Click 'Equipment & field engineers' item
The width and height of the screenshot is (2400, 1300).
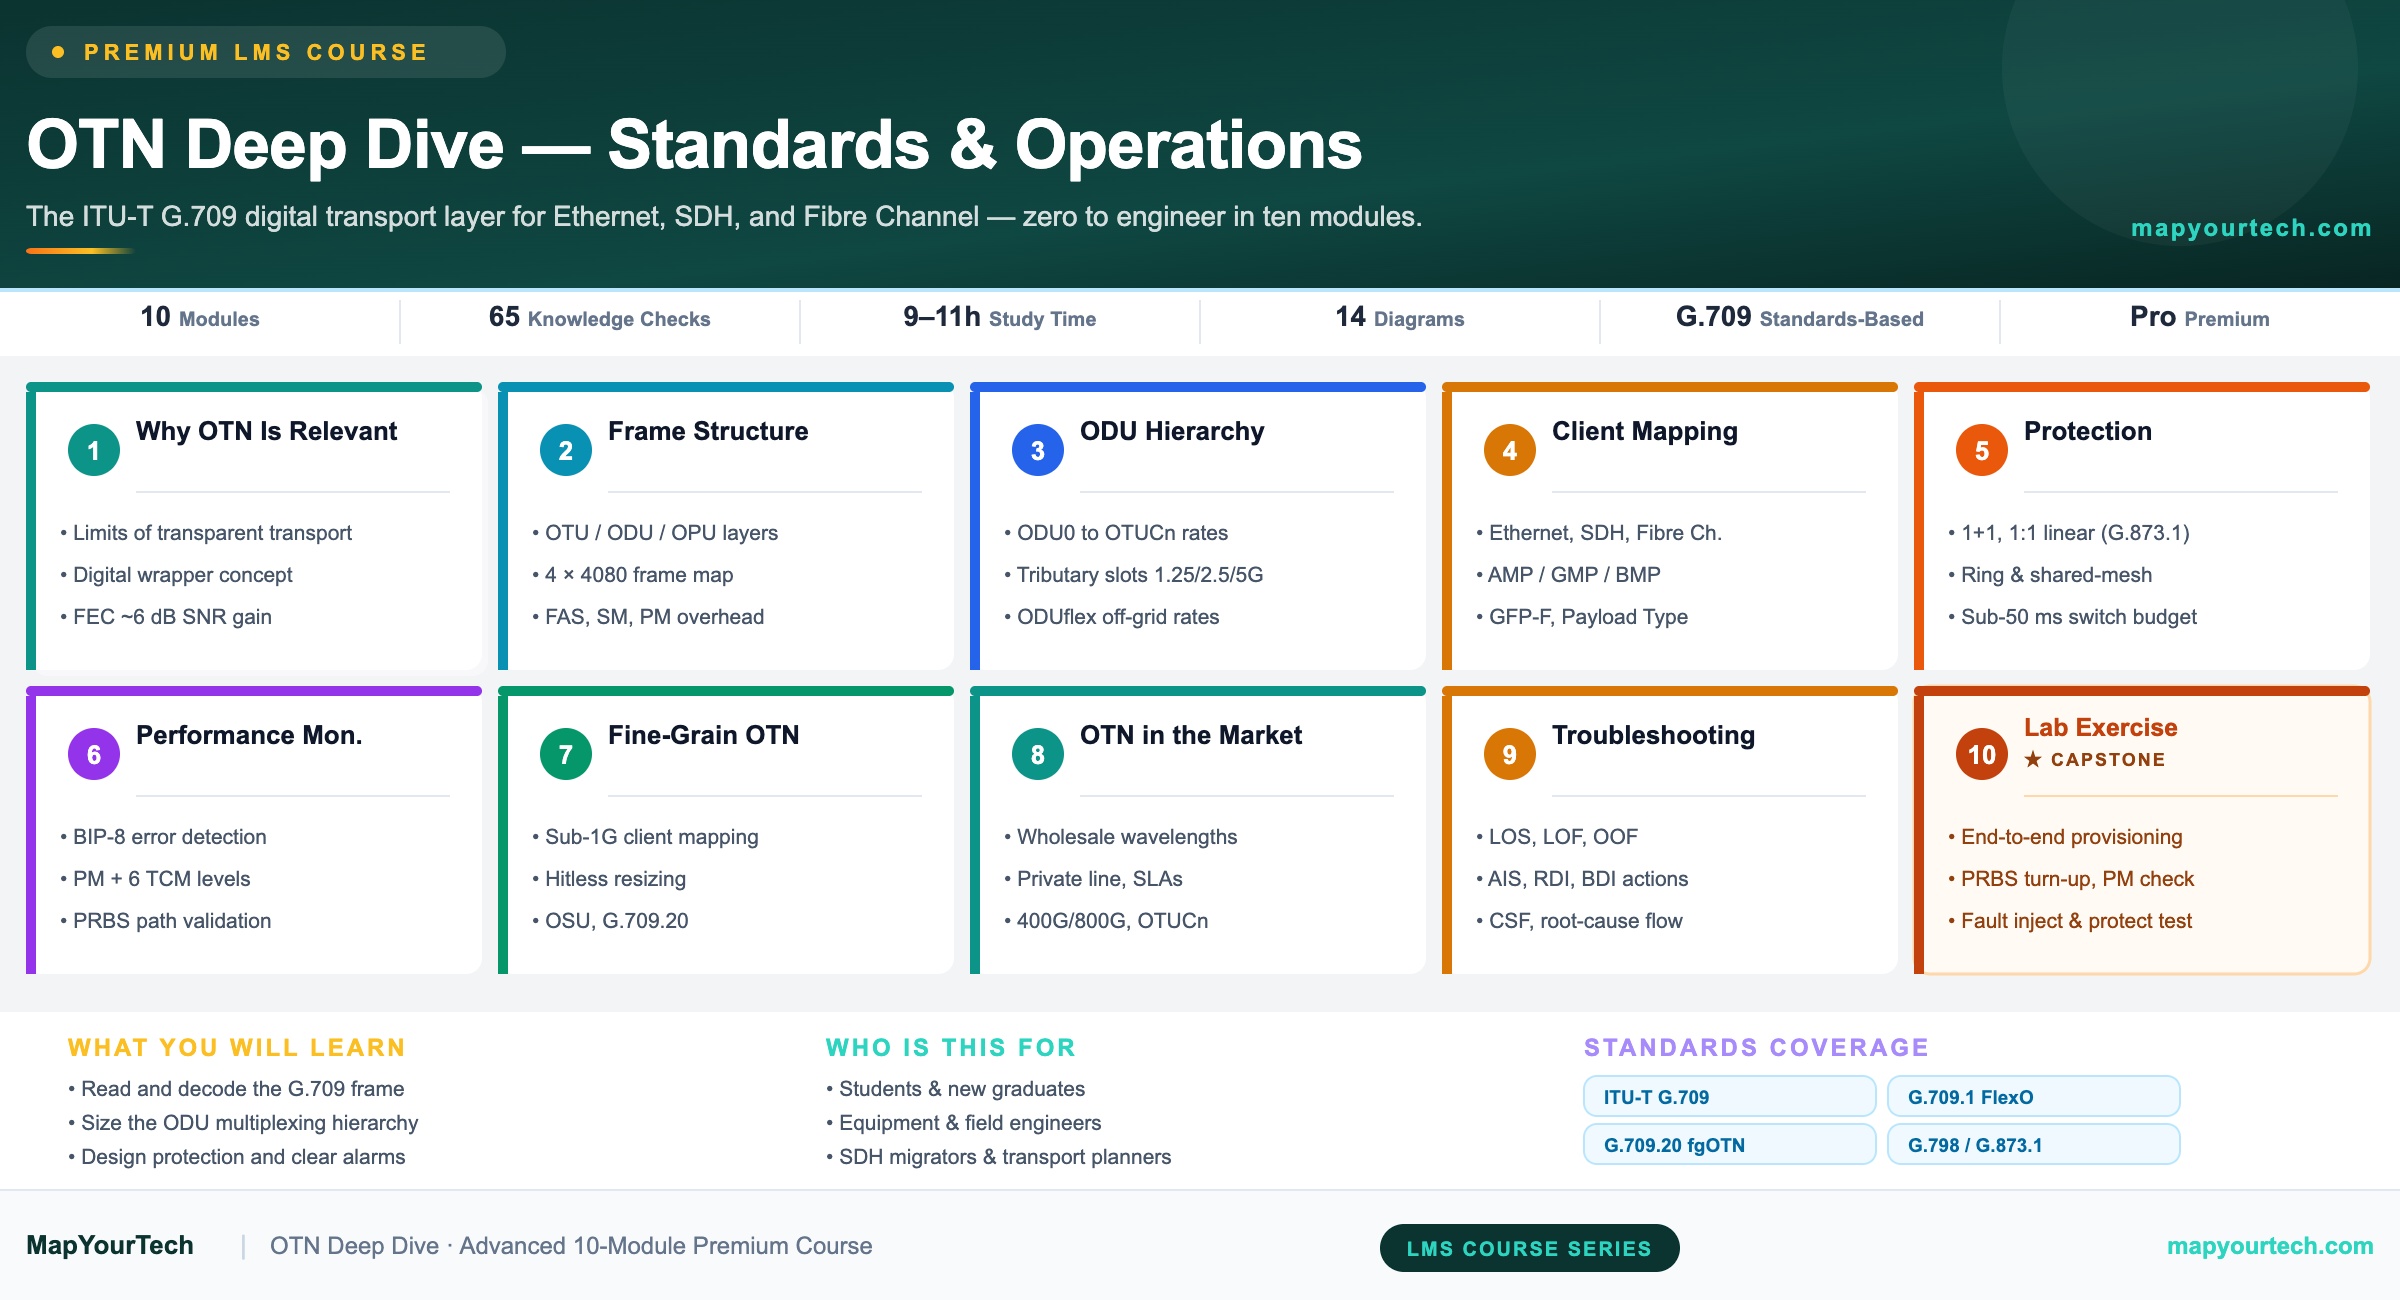[x=964, y=1123]
